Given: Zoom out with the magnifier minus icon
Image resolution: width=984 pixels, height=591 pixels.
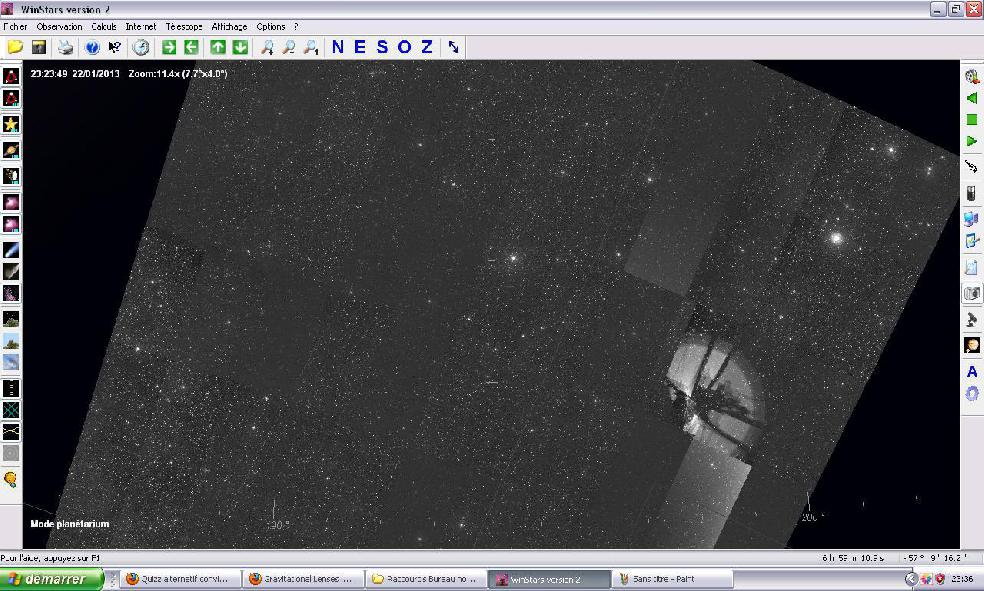Looking at the screenshot, I should pyautogui.click(x=289, y=47).
